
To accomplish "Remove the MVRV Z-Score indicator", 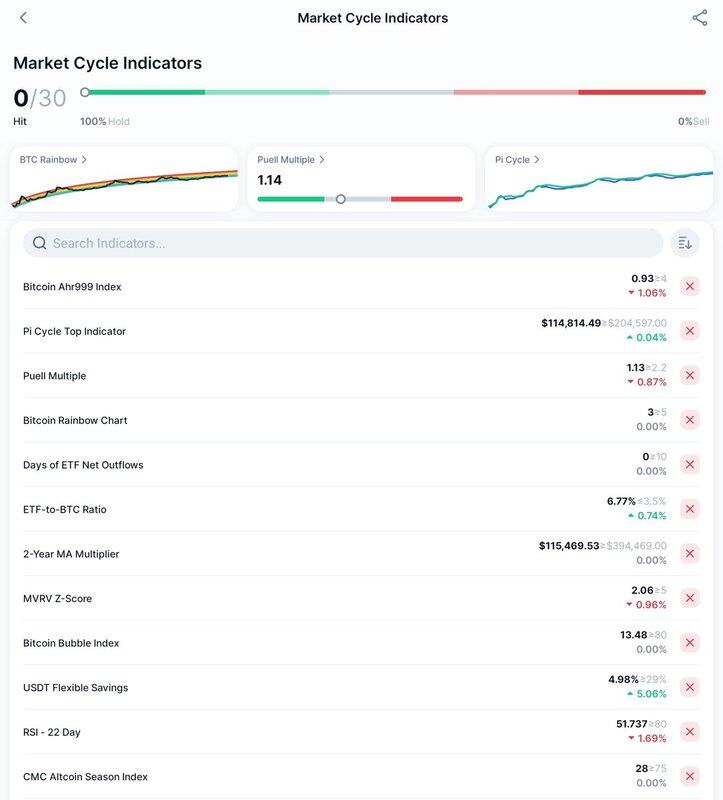I will [690, 598].
